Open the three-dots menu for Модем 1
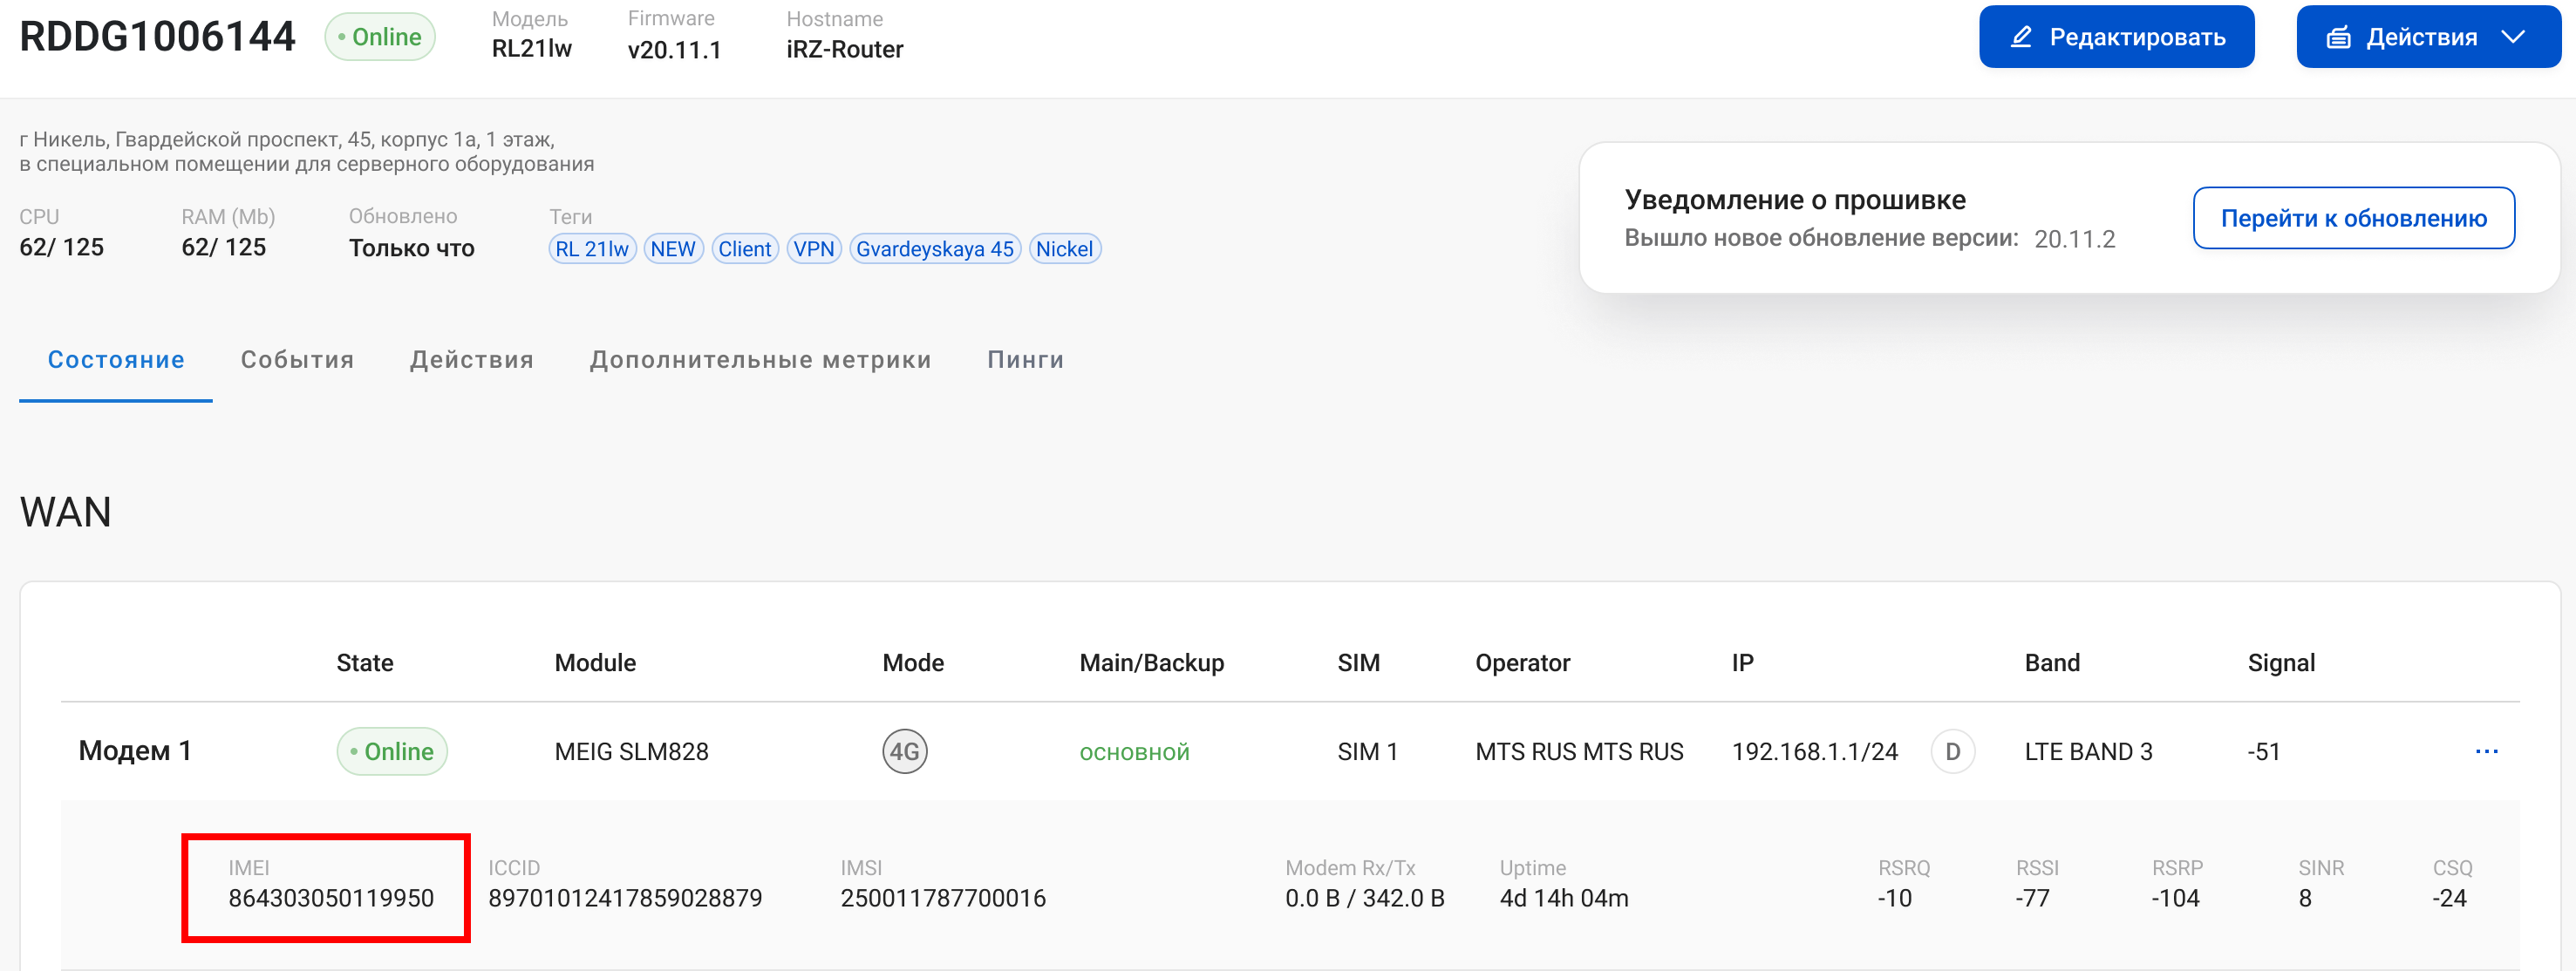2576x971 pixels. pyautogui.click(x=2486, y=751)
